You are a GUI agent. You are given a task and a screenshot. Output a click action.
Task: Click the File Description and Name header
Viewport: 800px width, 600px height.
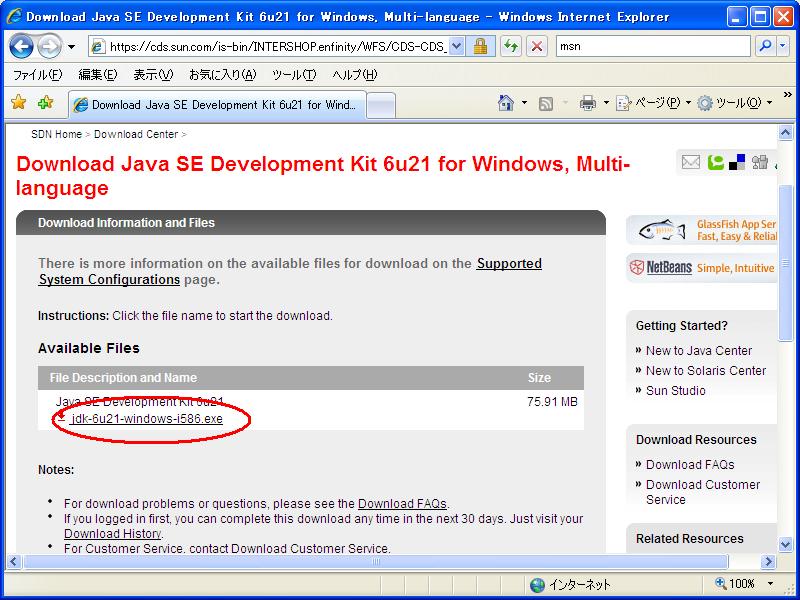pos(123,378)
